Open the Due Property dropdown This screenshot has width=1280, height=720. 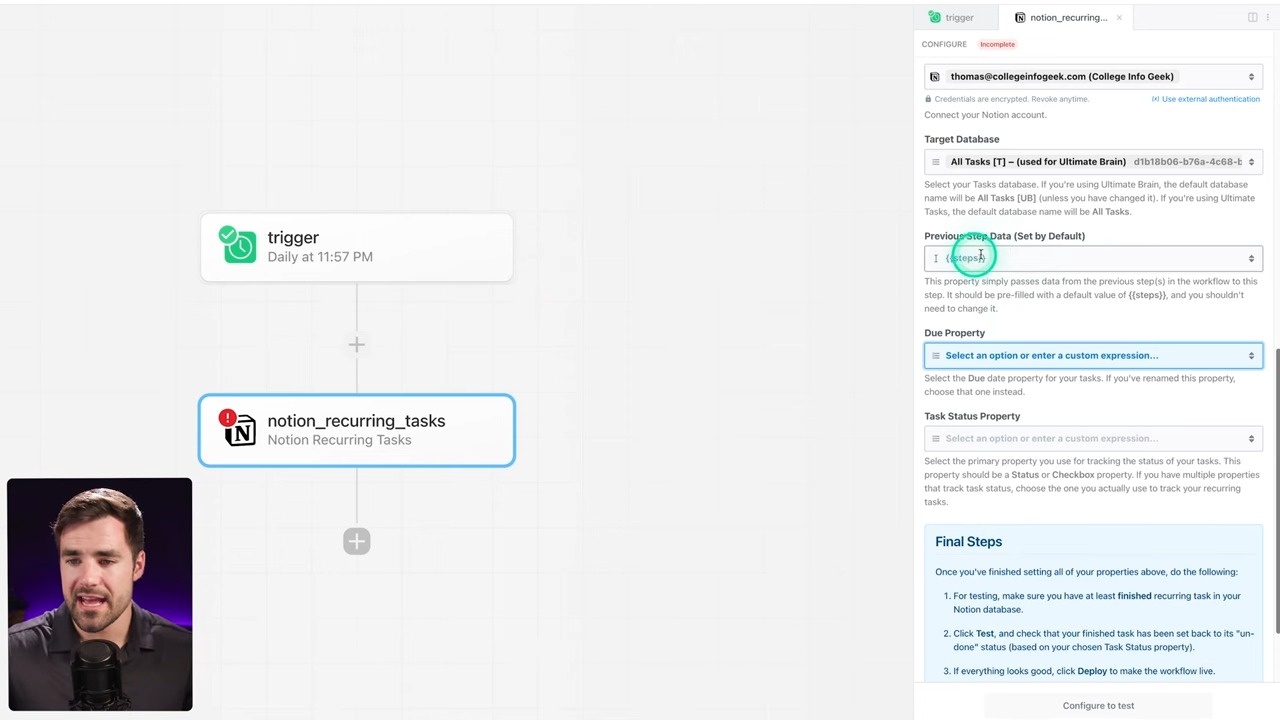(1093, 355)
